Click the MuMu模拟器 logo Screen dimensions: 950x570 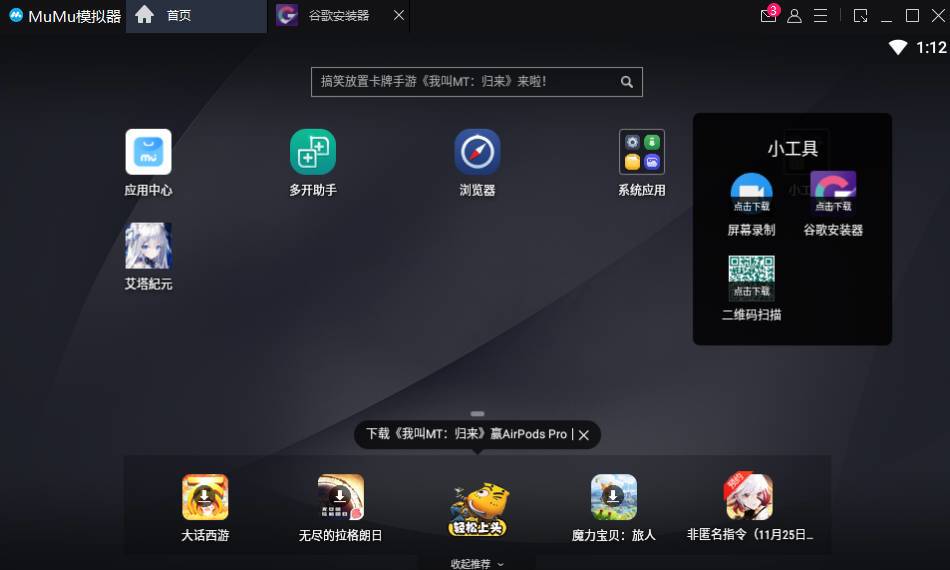tap(16, 15)
